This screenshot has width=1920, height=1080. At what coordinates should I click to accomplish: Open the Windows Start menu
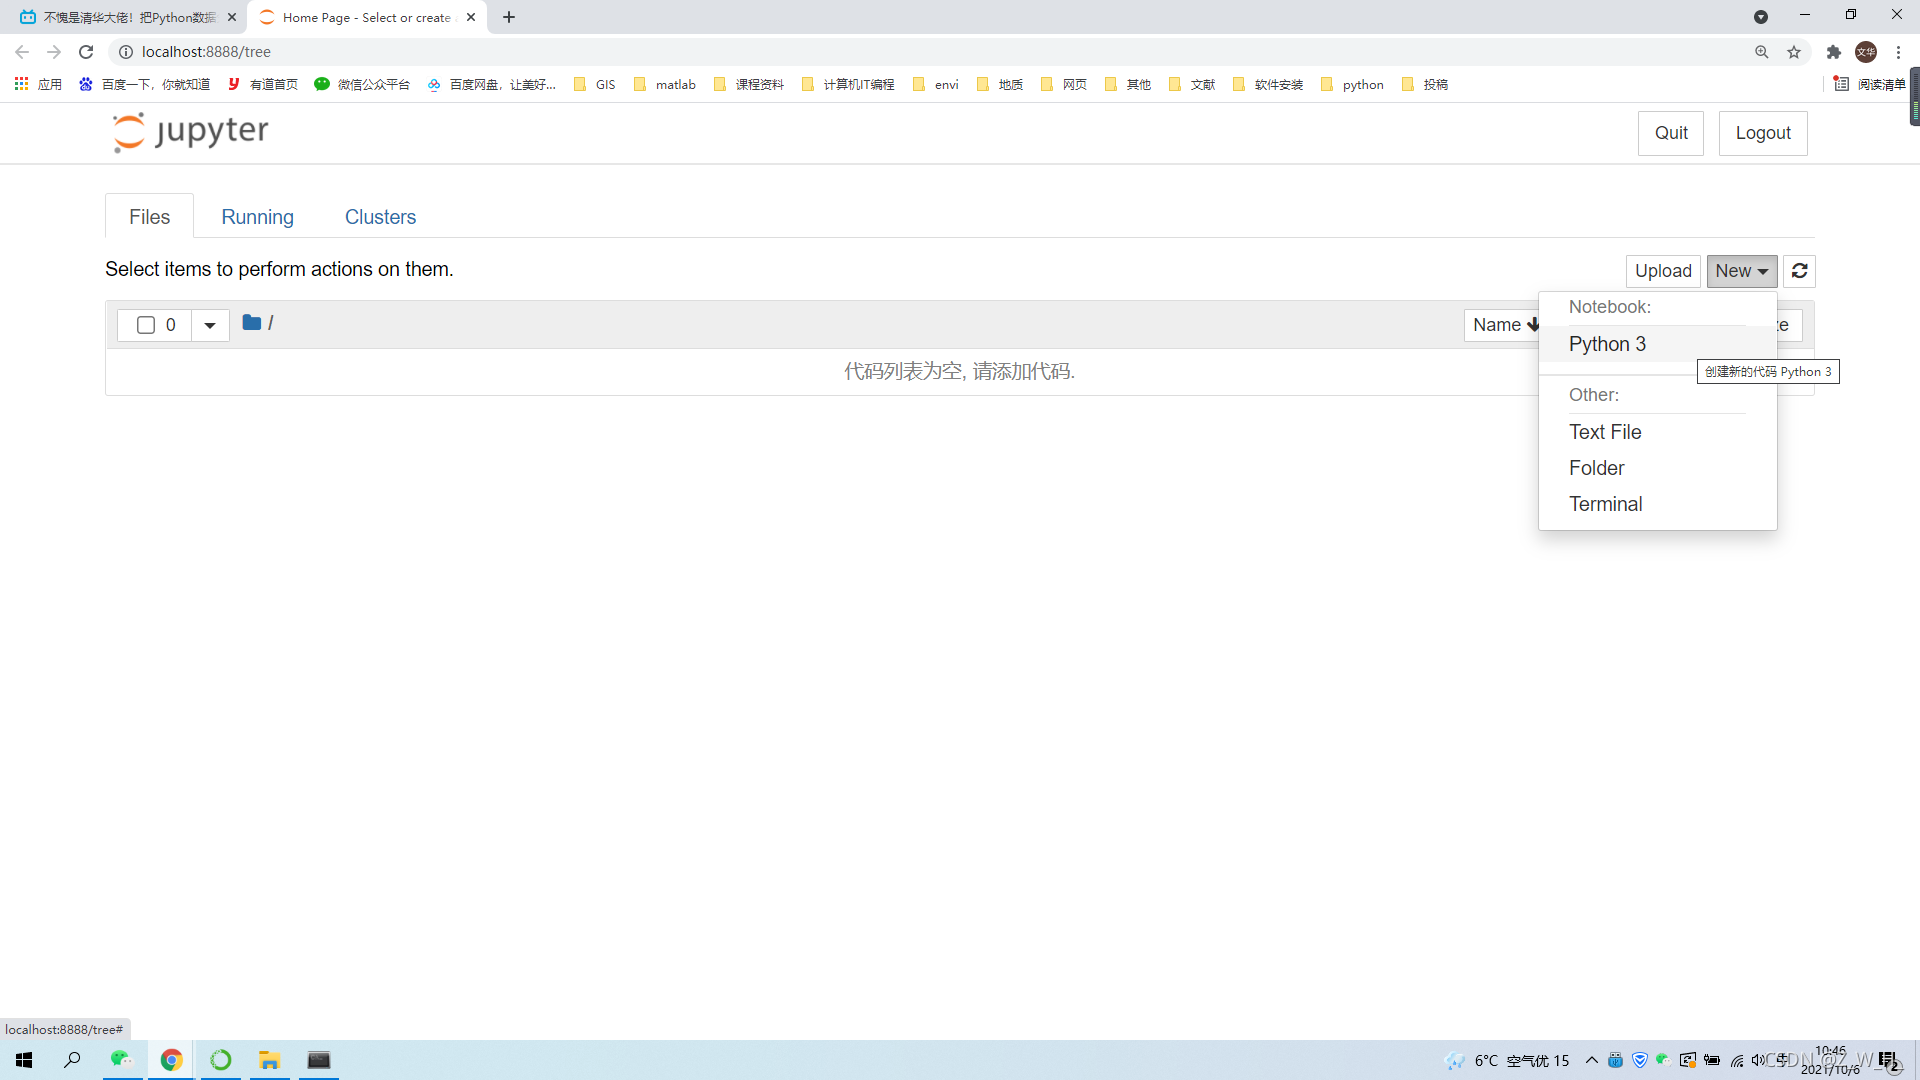24,1060
